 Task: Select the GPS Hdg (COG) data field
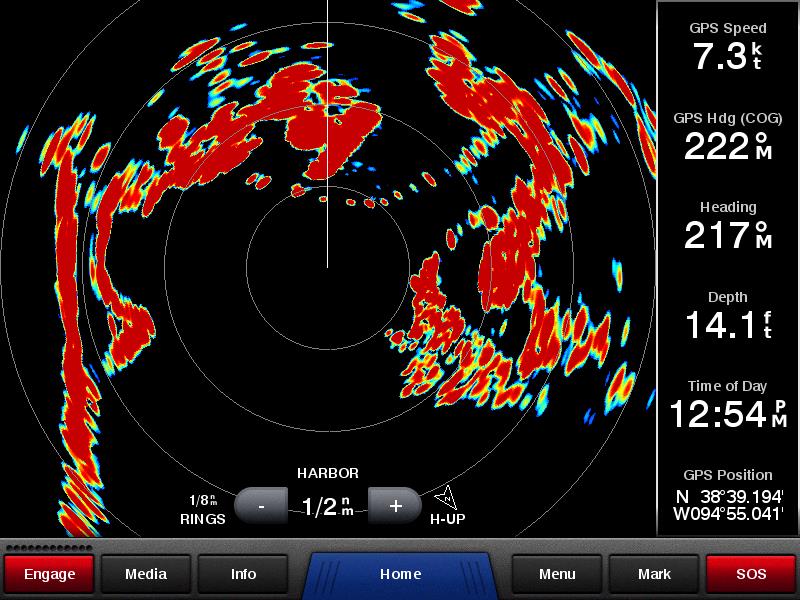click(727, 137)
